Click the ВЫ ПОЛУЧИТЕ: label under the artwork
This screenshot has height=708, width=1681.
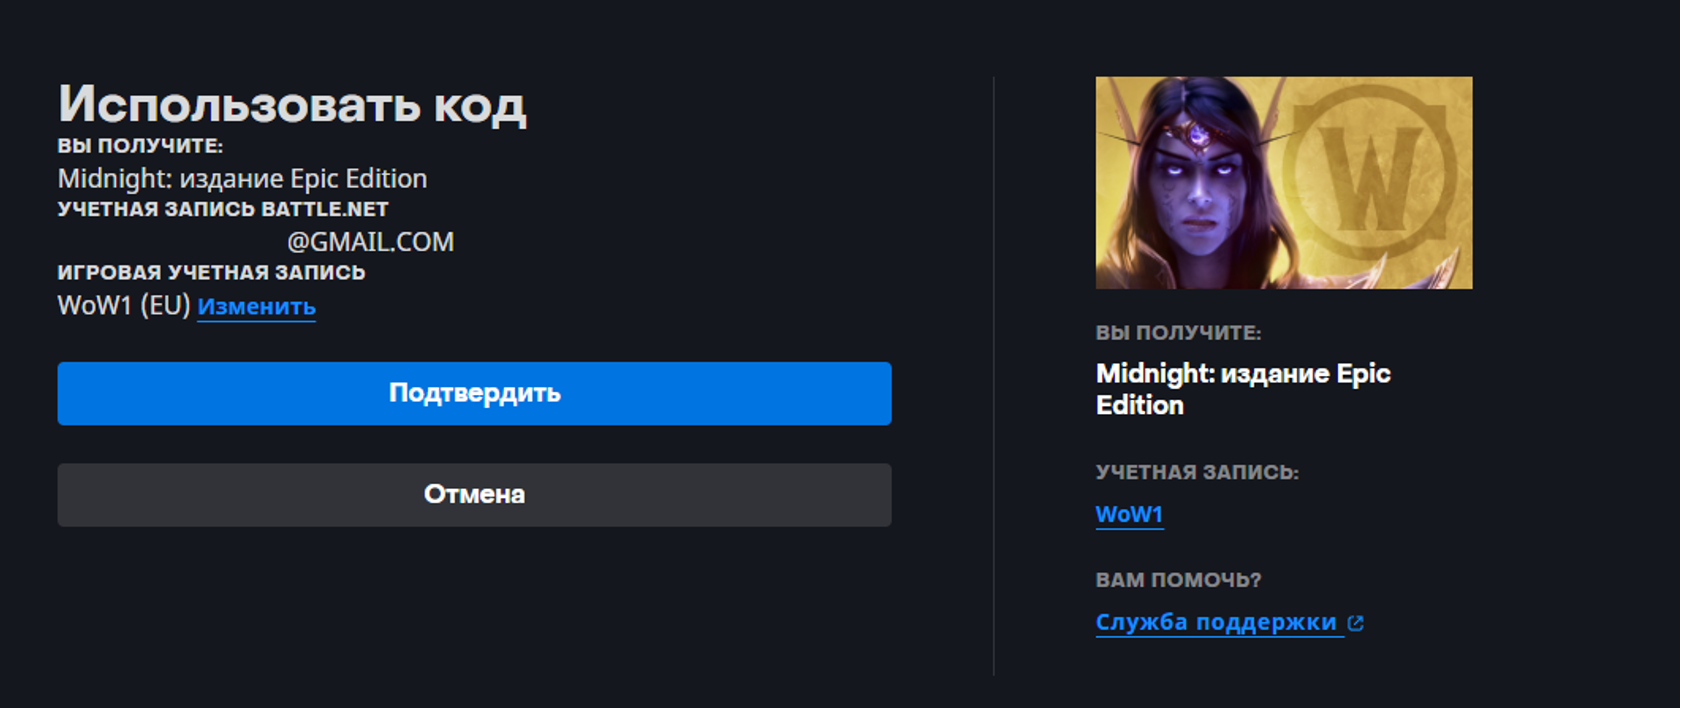click(1178, 333)
